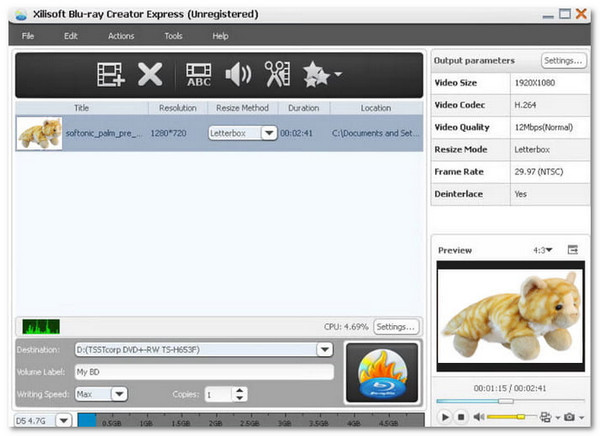Click the Letterbox resize mode value
The width and height of the screenshot is (600, 436).
click(x=532, y=149)
